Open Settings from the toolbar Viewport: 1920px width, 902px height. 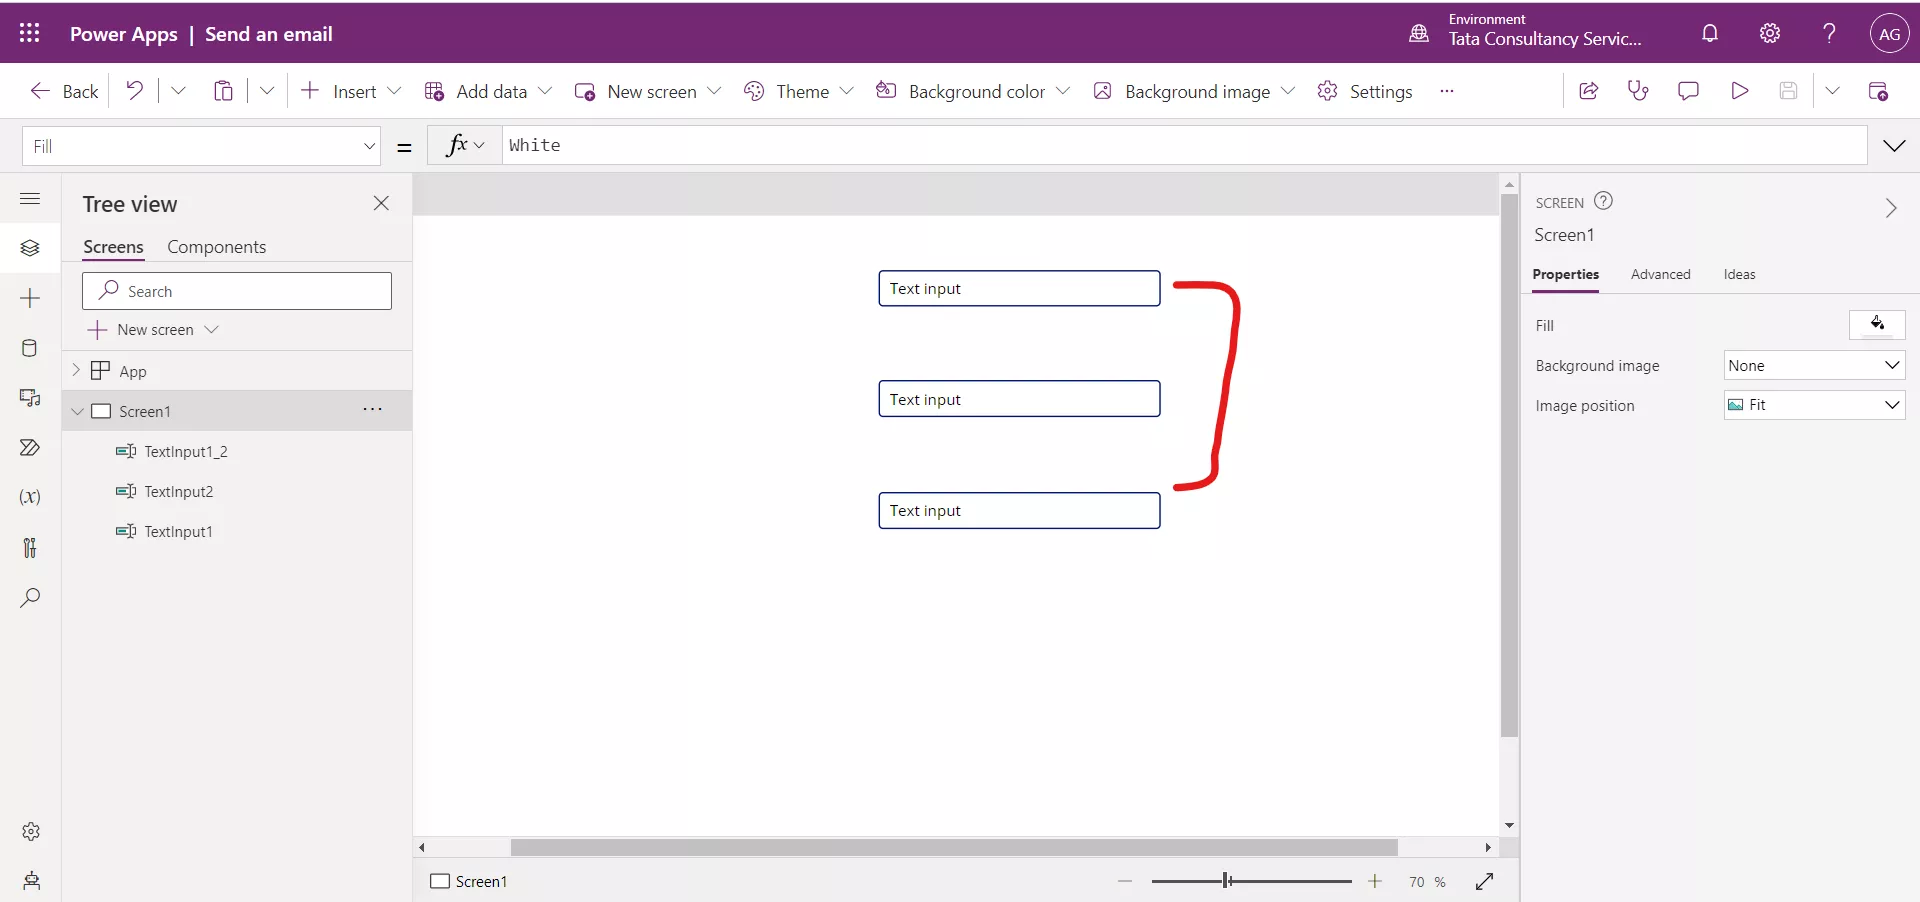(1366, 90)
